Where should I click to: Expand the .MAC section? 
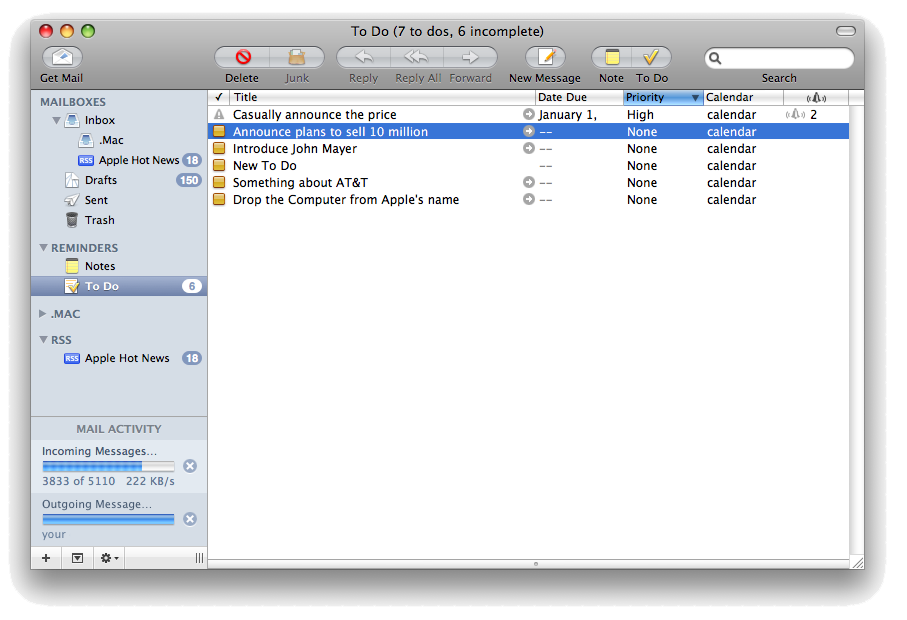(x=43, y=314)
